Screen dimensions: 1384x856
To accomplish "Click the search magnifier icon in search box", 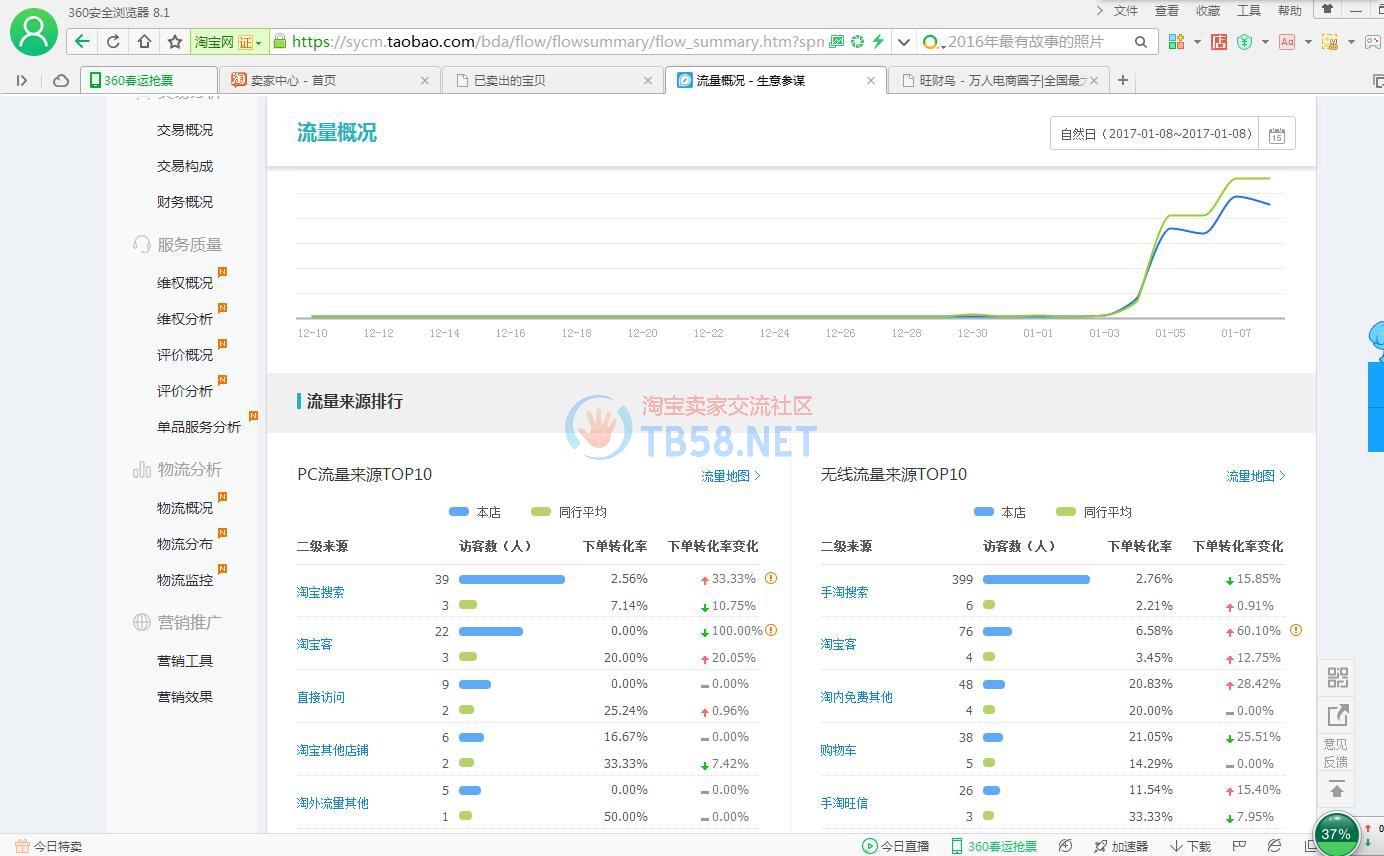I will (x=1140, y=42).
